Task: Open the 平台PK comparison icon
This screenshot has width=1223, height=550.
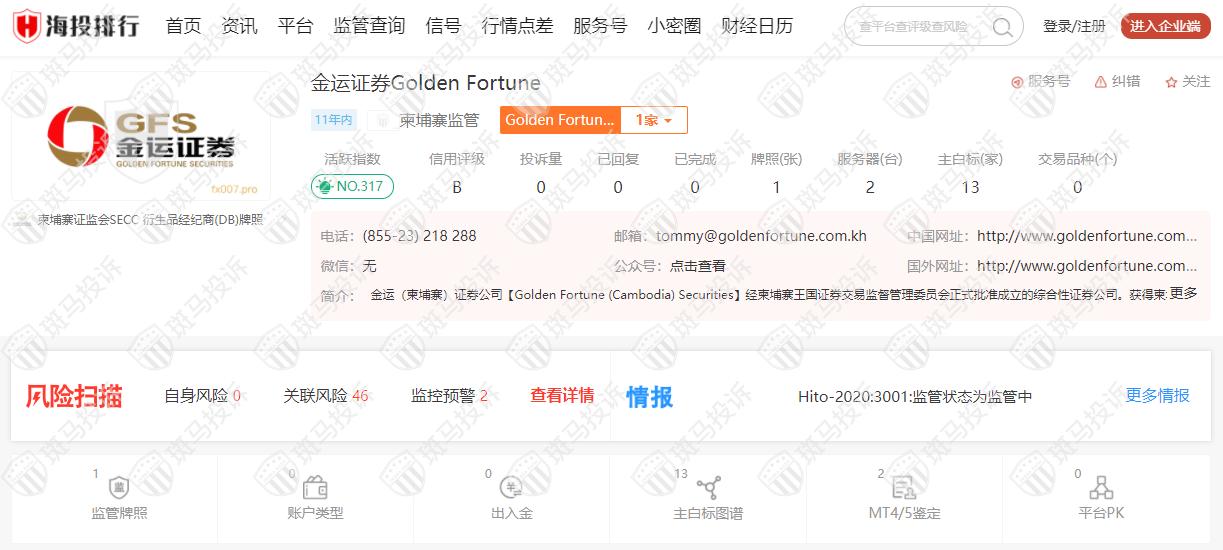Action: 1101,488
